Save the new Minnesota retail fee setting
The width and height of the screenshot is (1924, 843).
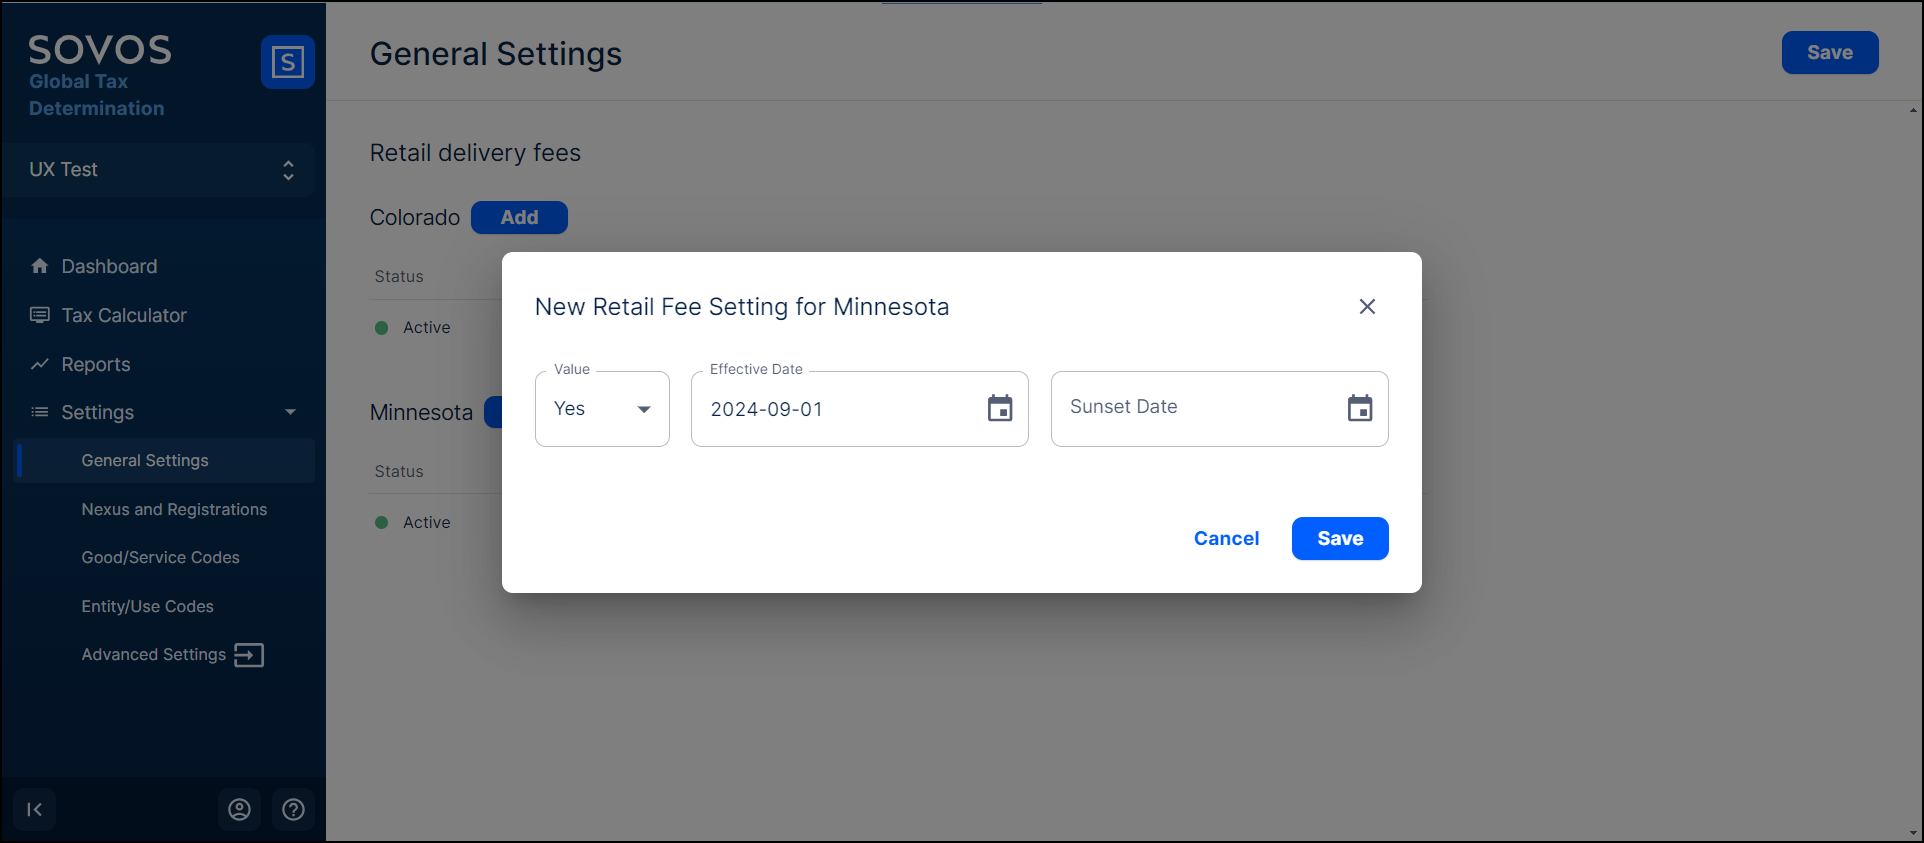pyautogui.click(x=1340, y=539)
